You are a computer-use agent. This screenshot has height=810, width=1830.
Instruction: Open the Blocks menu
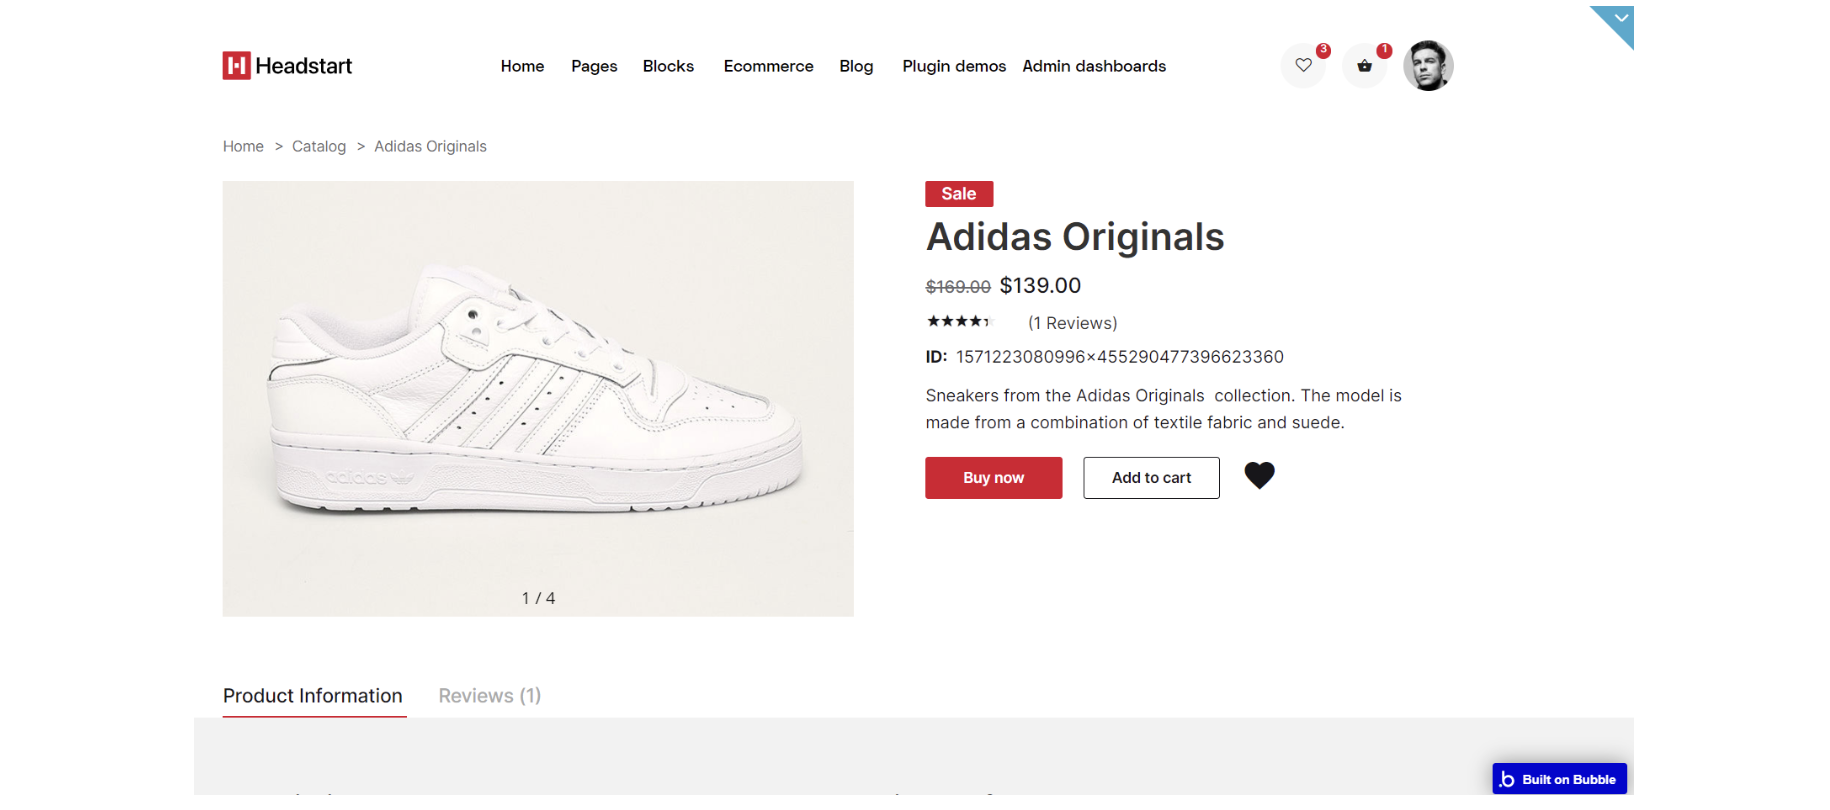coord(668,66)
